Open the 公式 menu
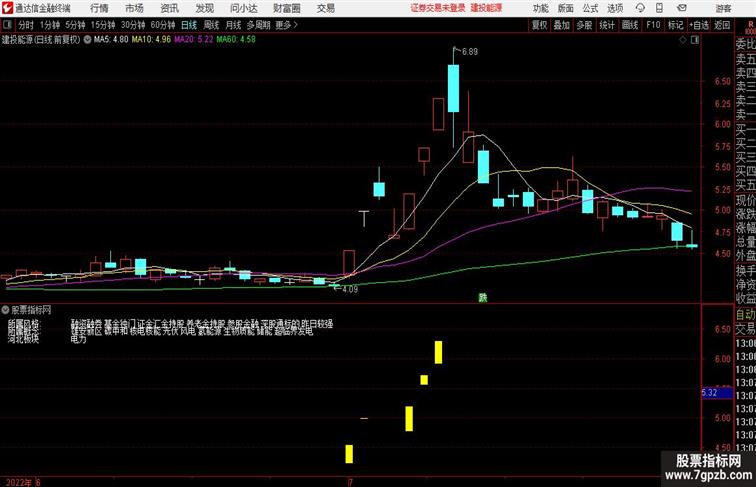The image size is (756, 487). click(x=590, y=8)
